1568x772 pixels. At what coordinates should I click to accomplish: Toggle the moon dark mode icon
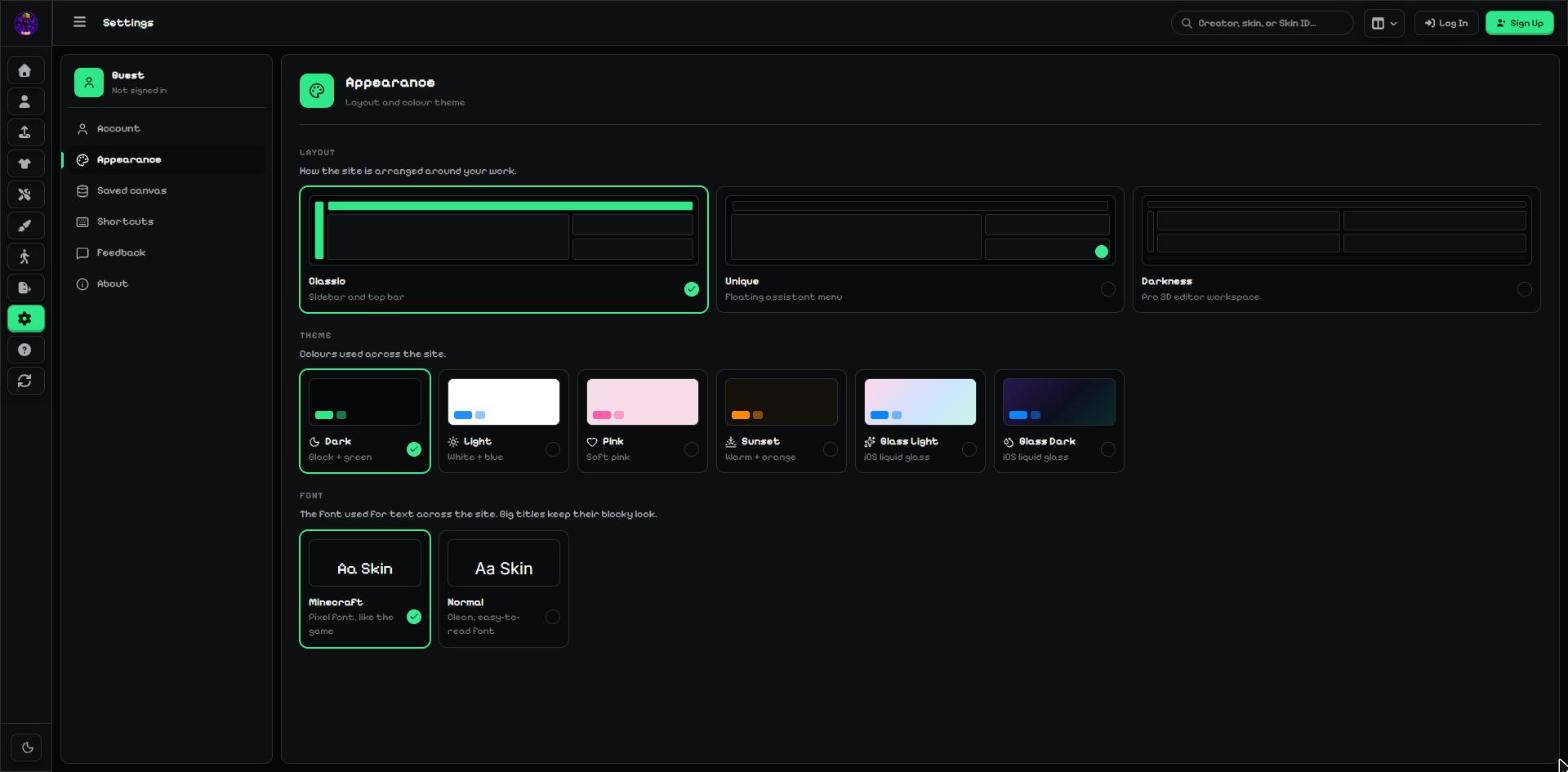coord(27,748)
